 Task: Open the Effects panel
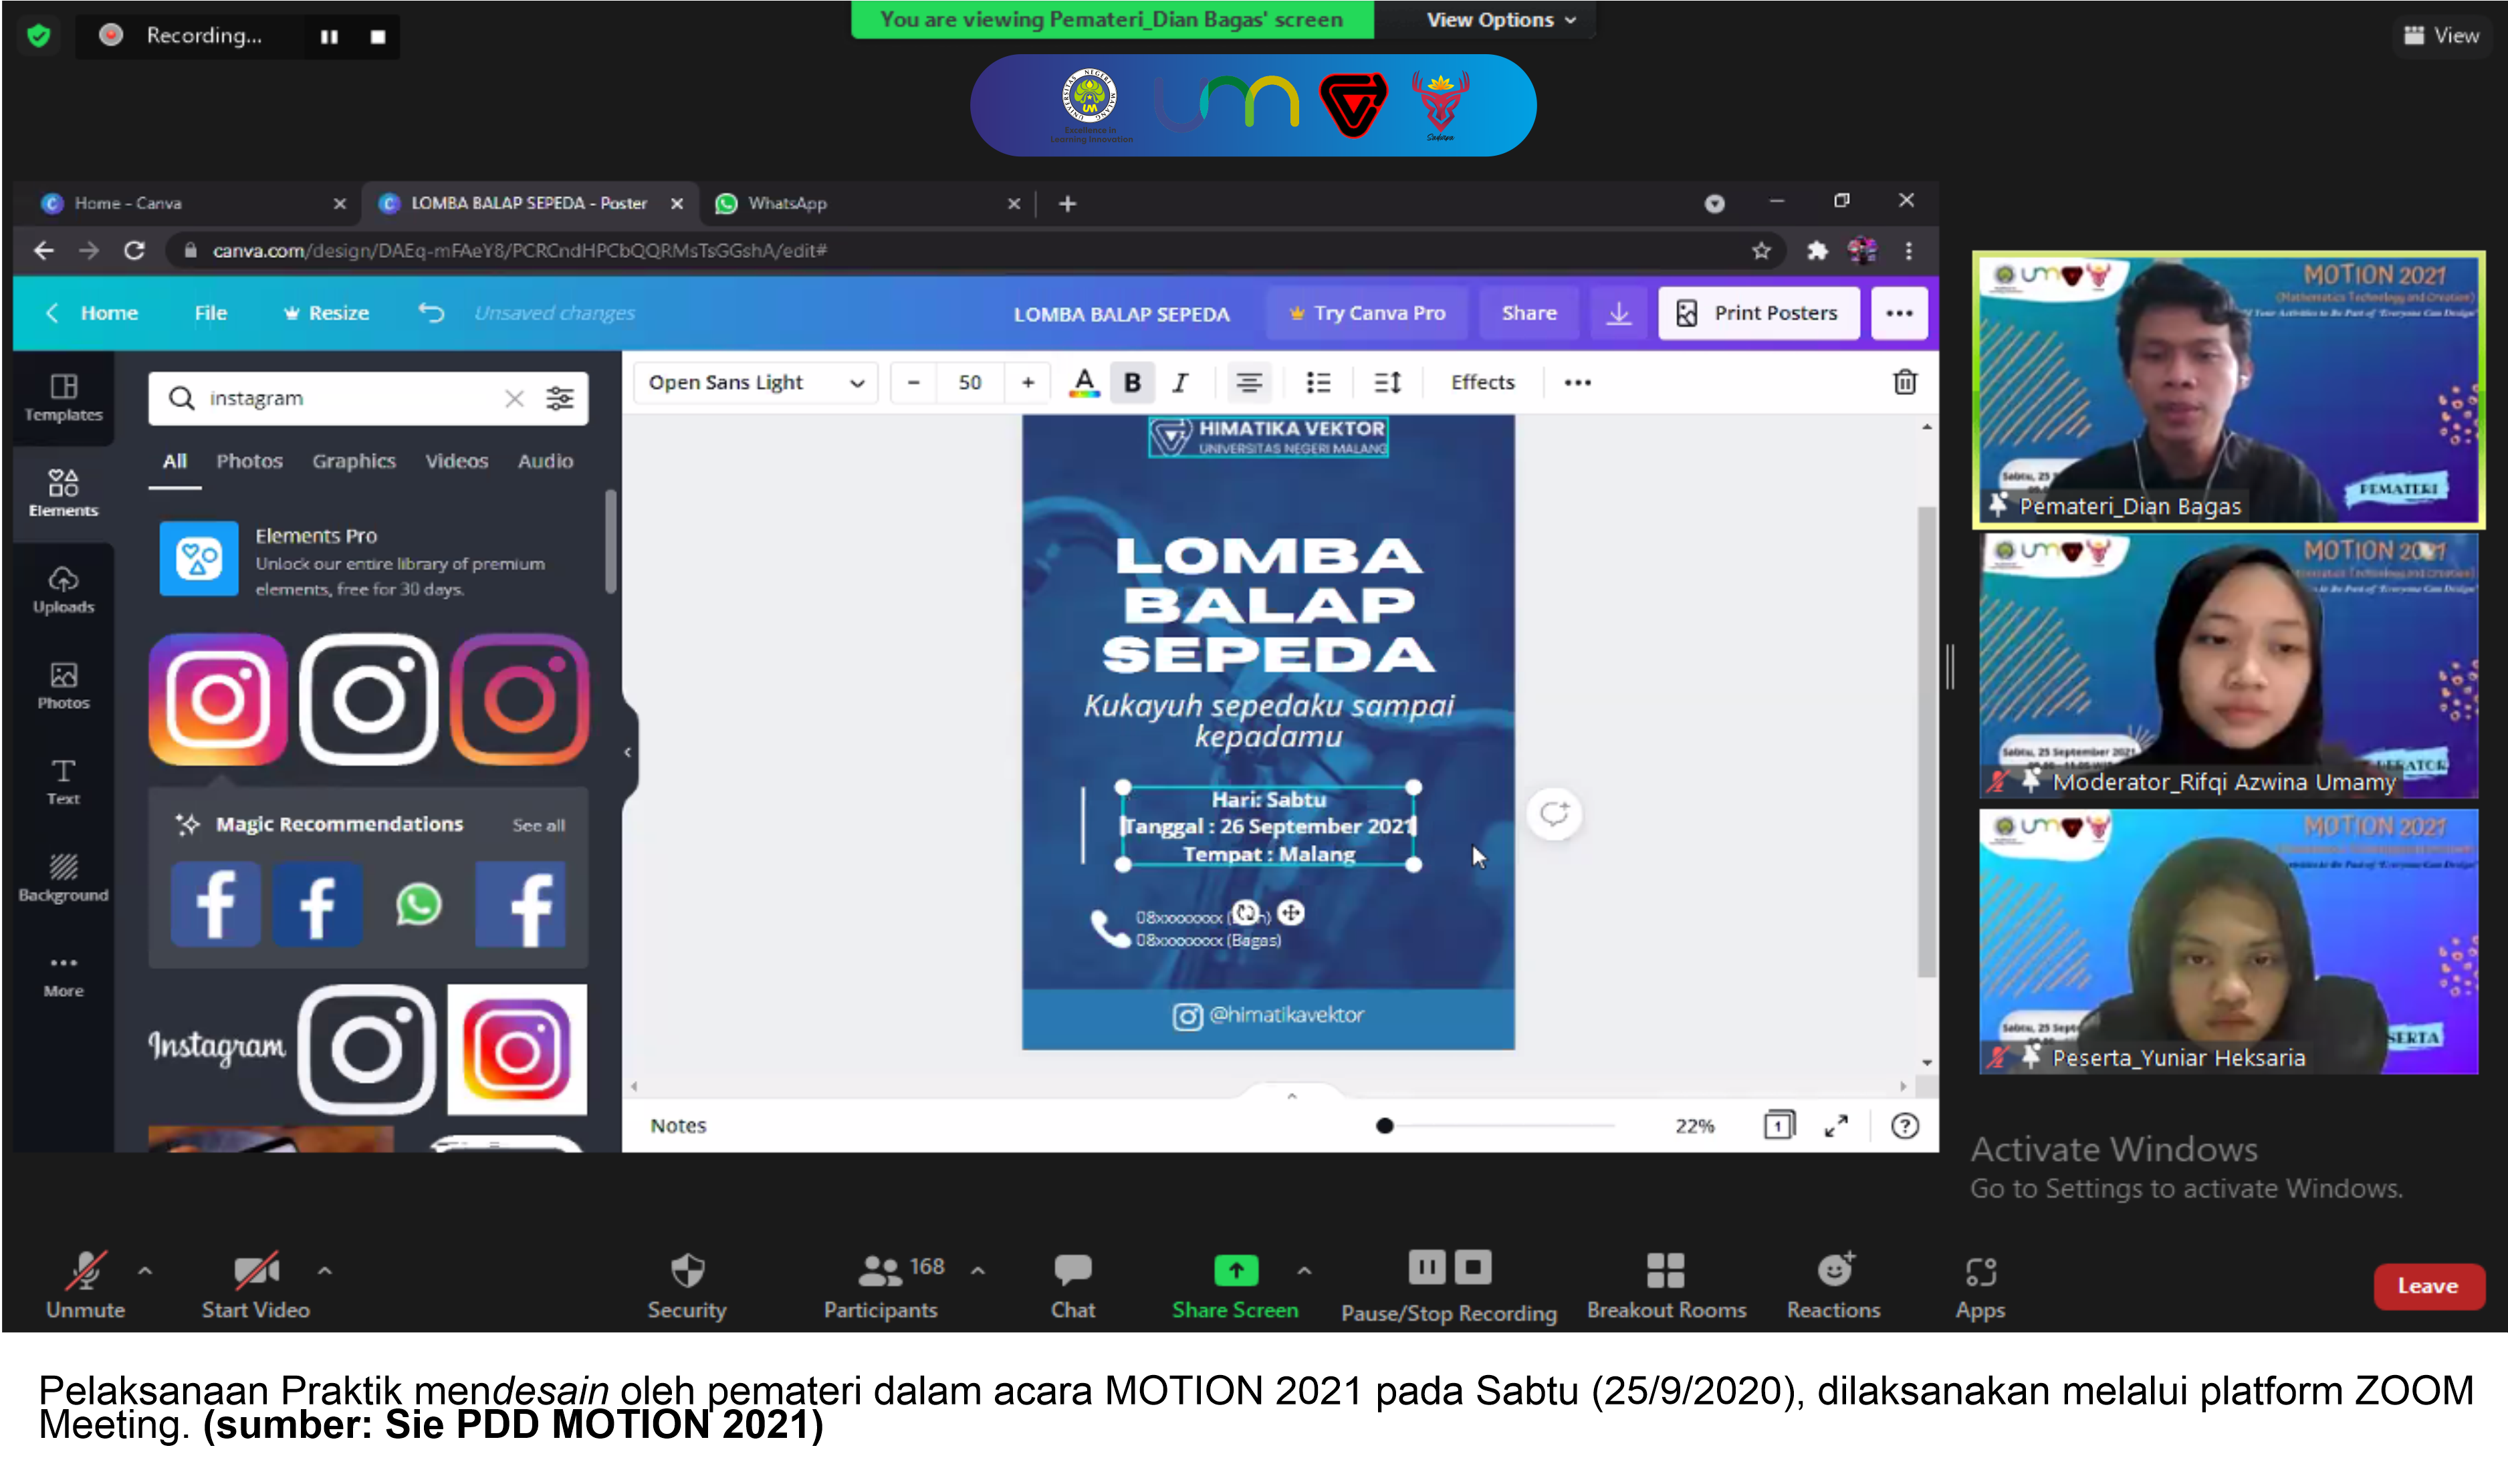coord(1482,382)
